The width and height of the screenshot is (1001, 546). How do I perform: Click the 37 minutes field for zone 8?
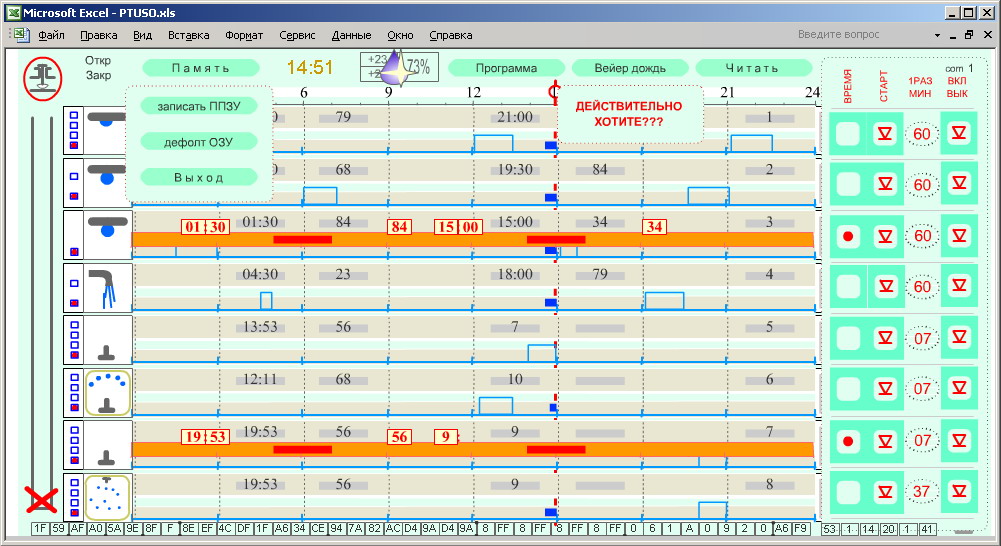point(922,492)
